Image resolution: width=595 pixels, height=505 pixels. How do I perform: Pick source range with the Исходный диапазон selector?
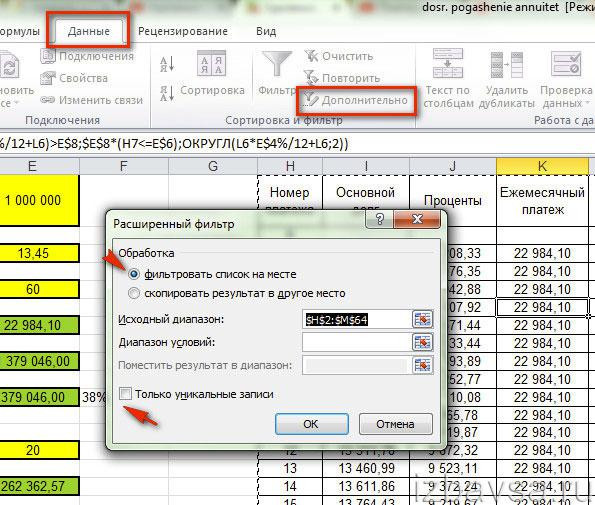pyautogui.click(x=422, y=319)
